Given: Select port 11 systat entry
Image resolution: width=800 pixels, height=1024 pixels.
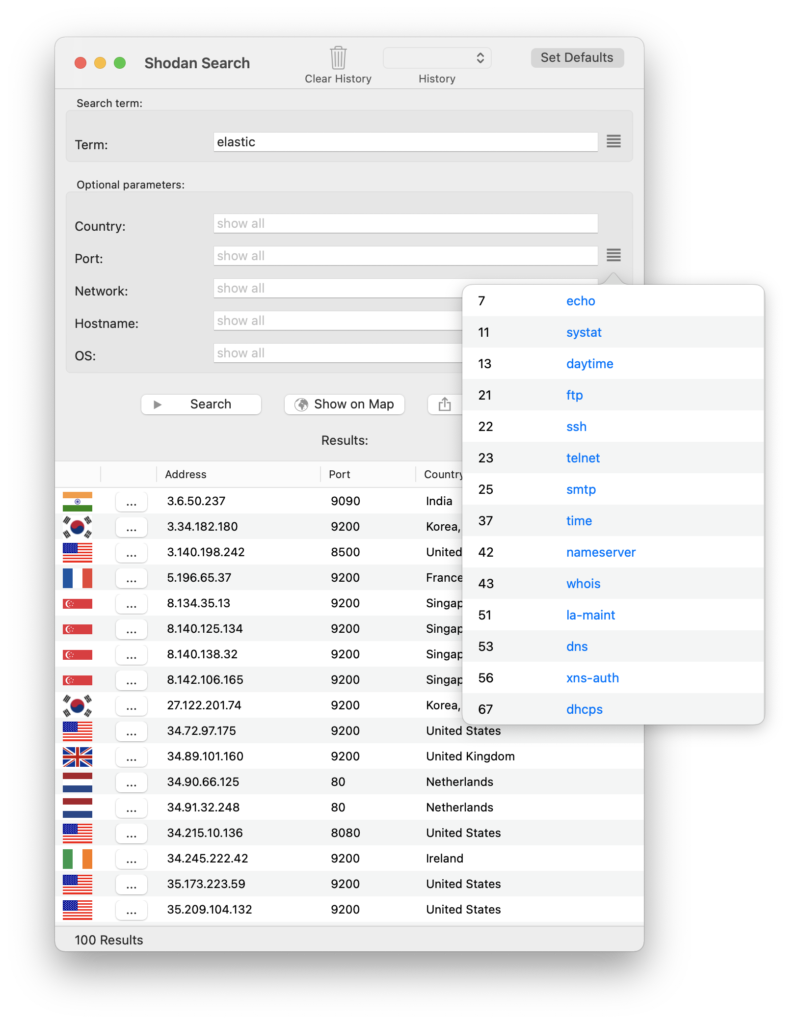Looking at the screenshot, I should (x=613, y=332).
